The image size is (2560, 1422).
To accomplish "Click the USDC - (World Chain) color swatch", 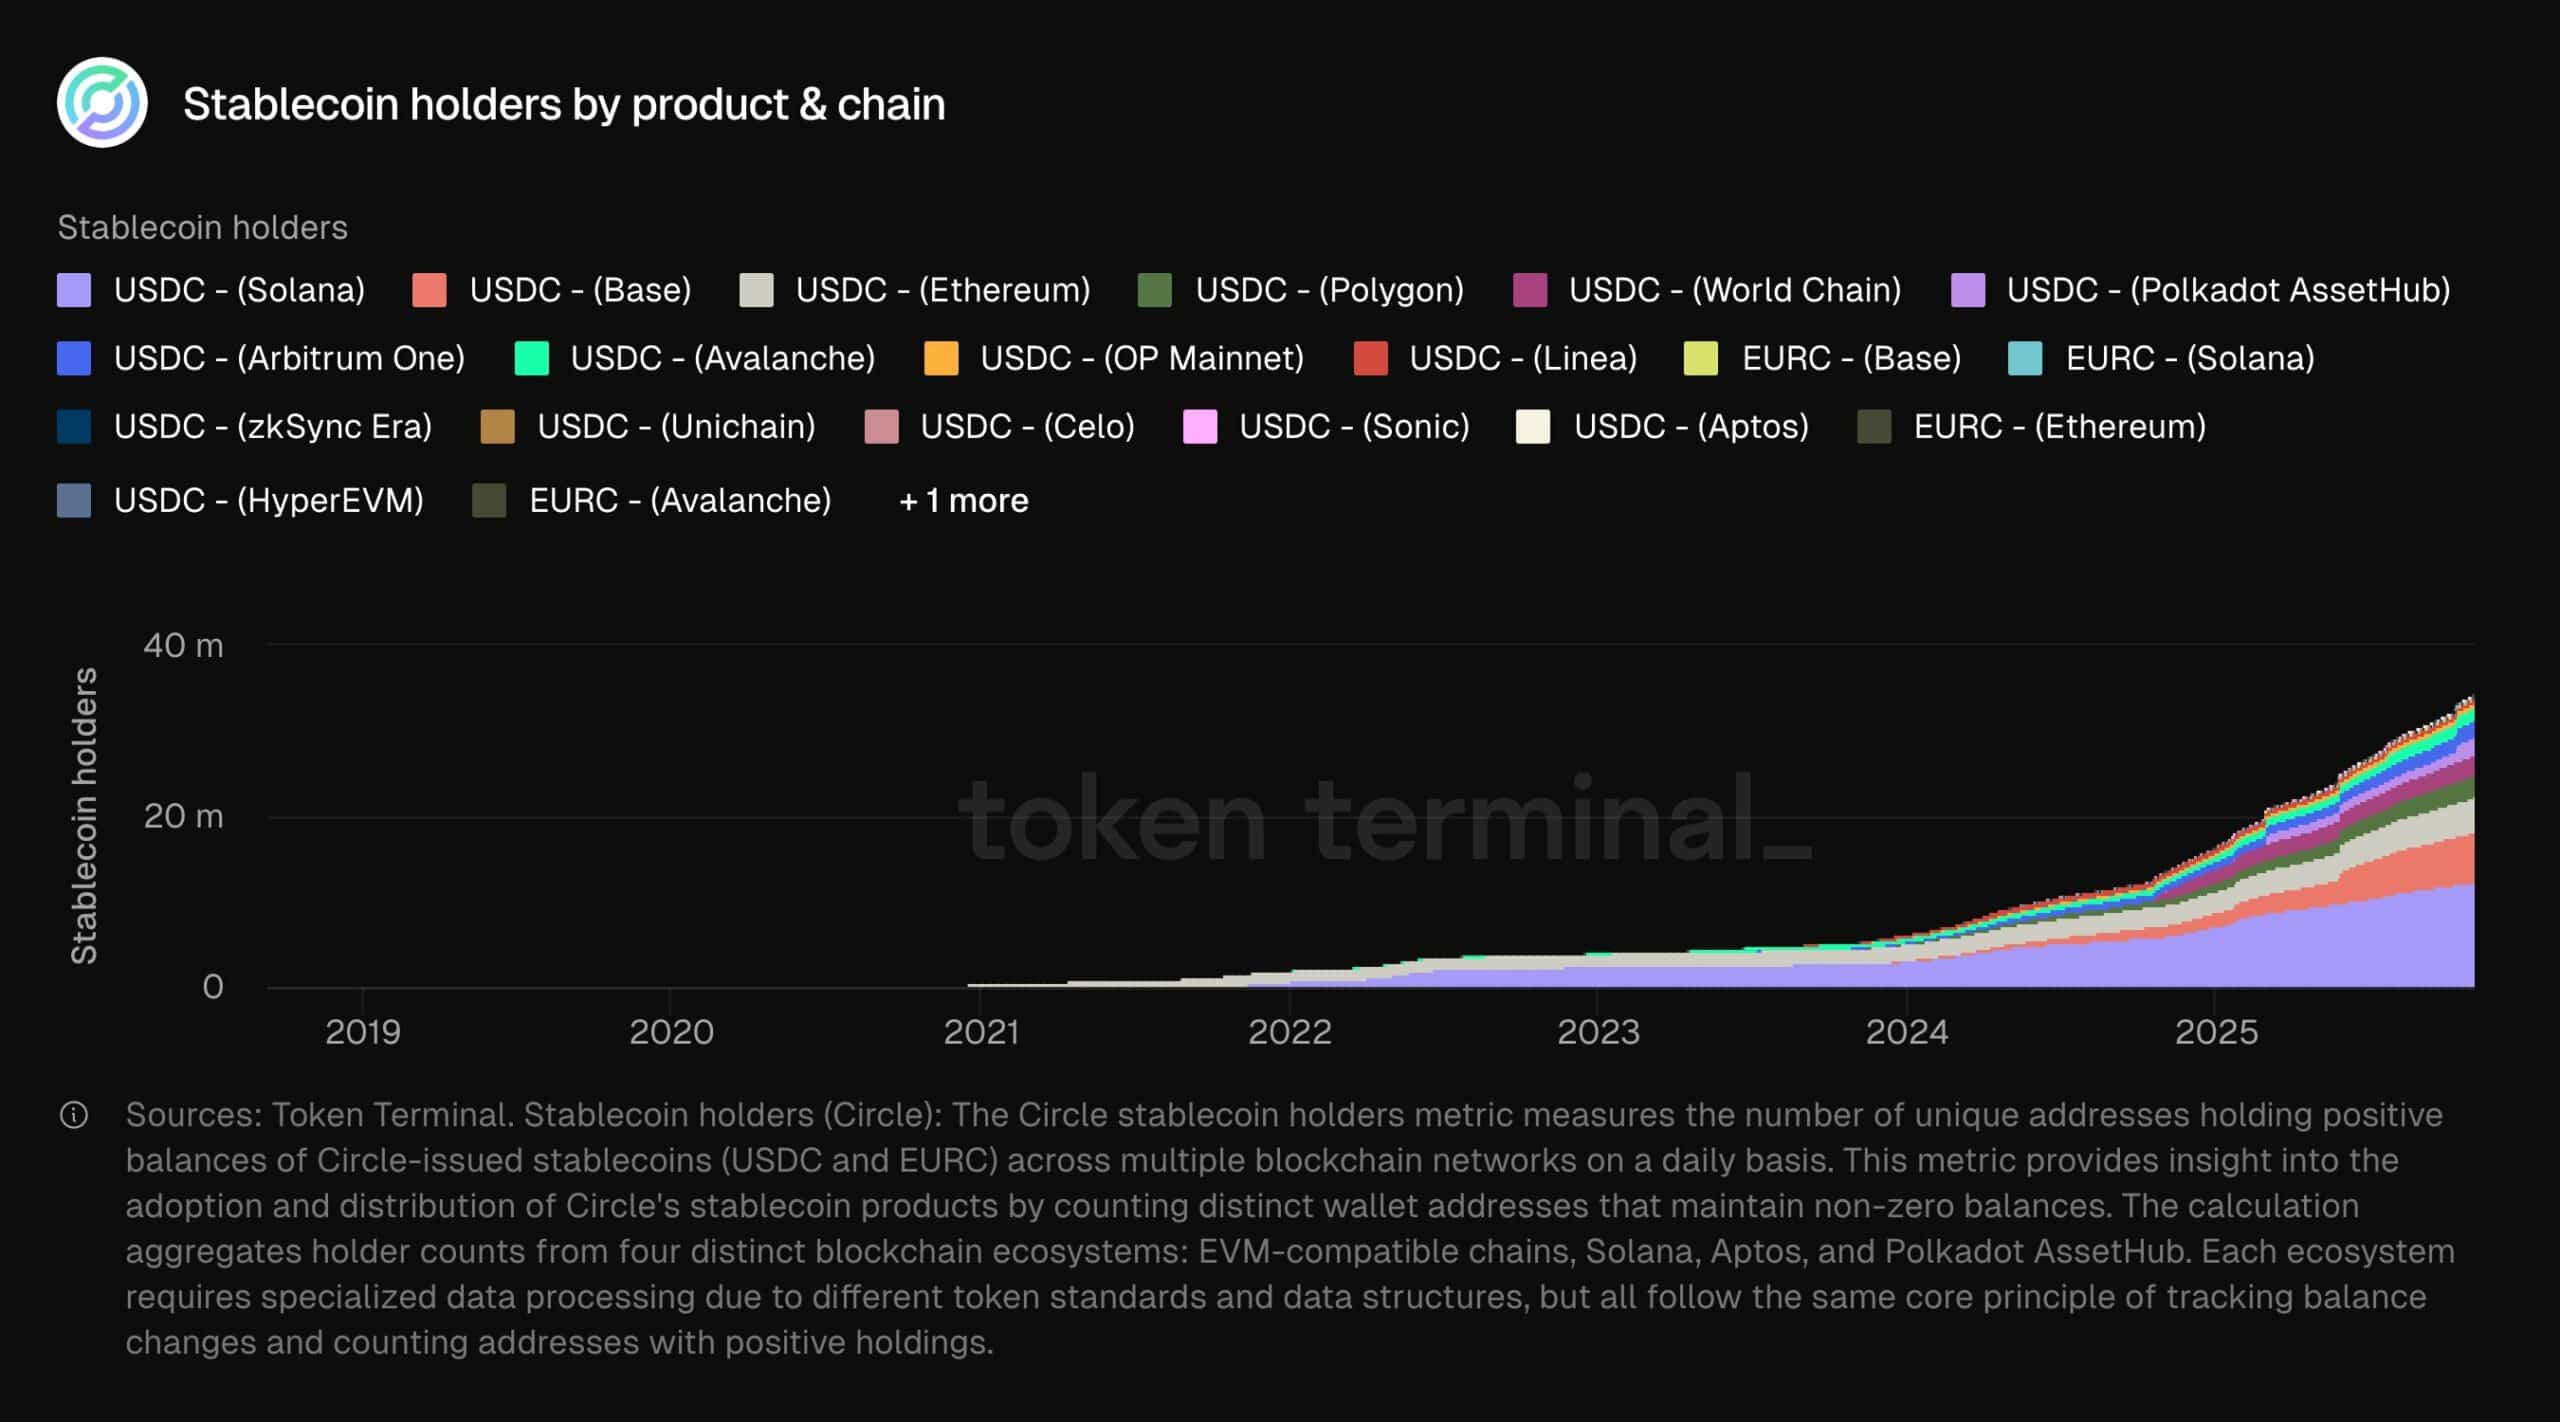I will coord(1530,290).
